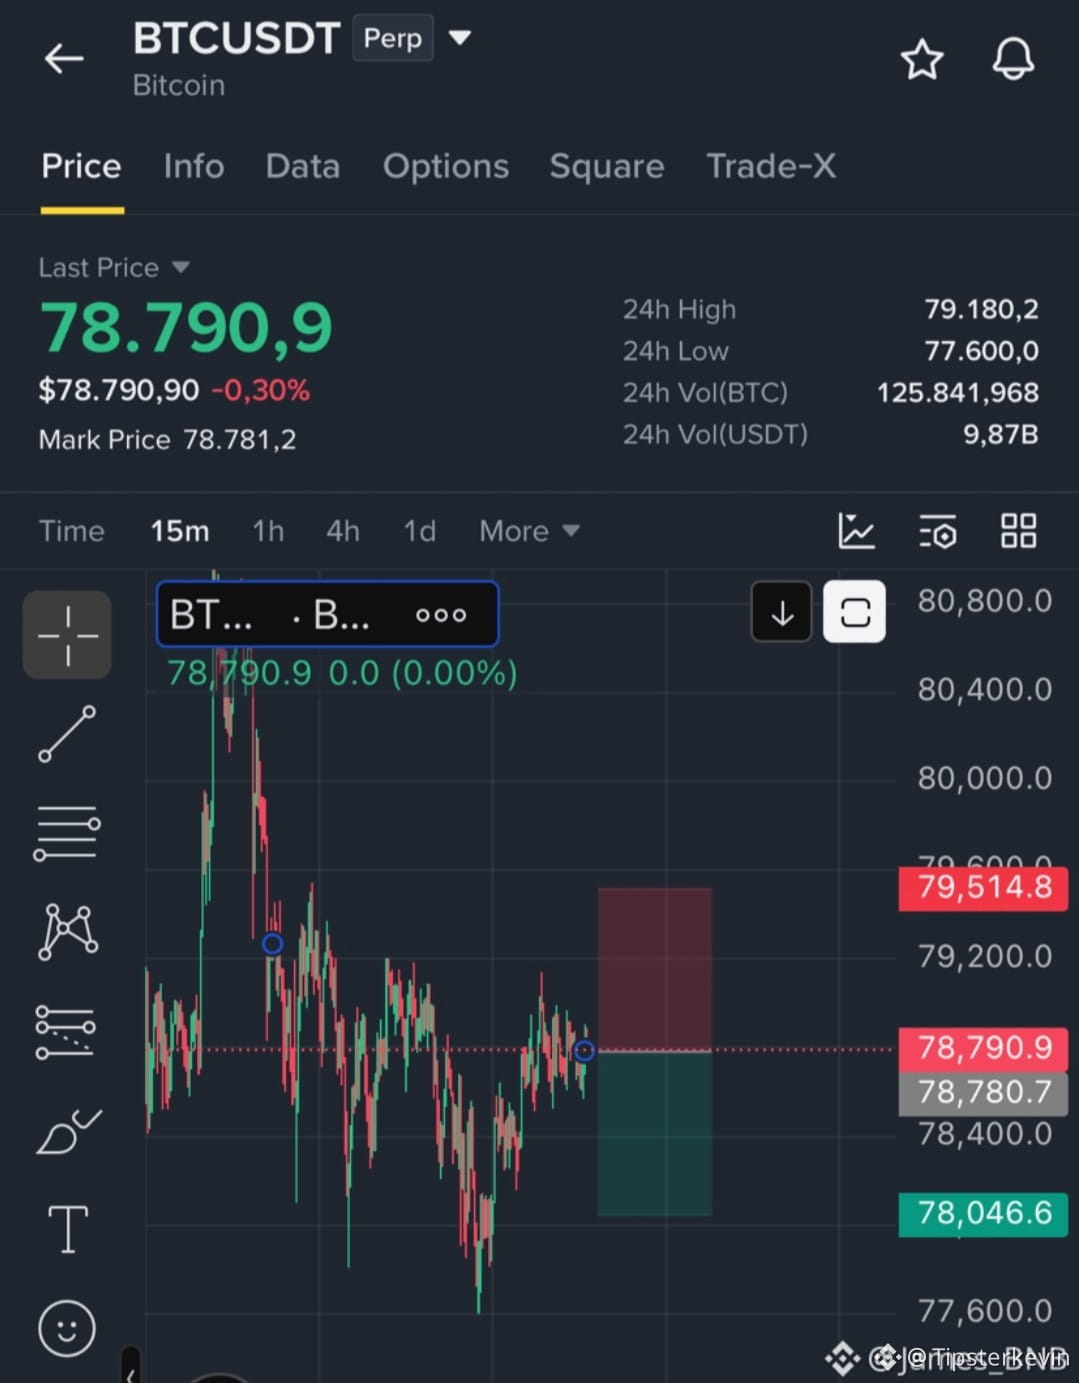Select the XABCD pattern tool
This screenshot has height=1383, width=1079.
67,932
